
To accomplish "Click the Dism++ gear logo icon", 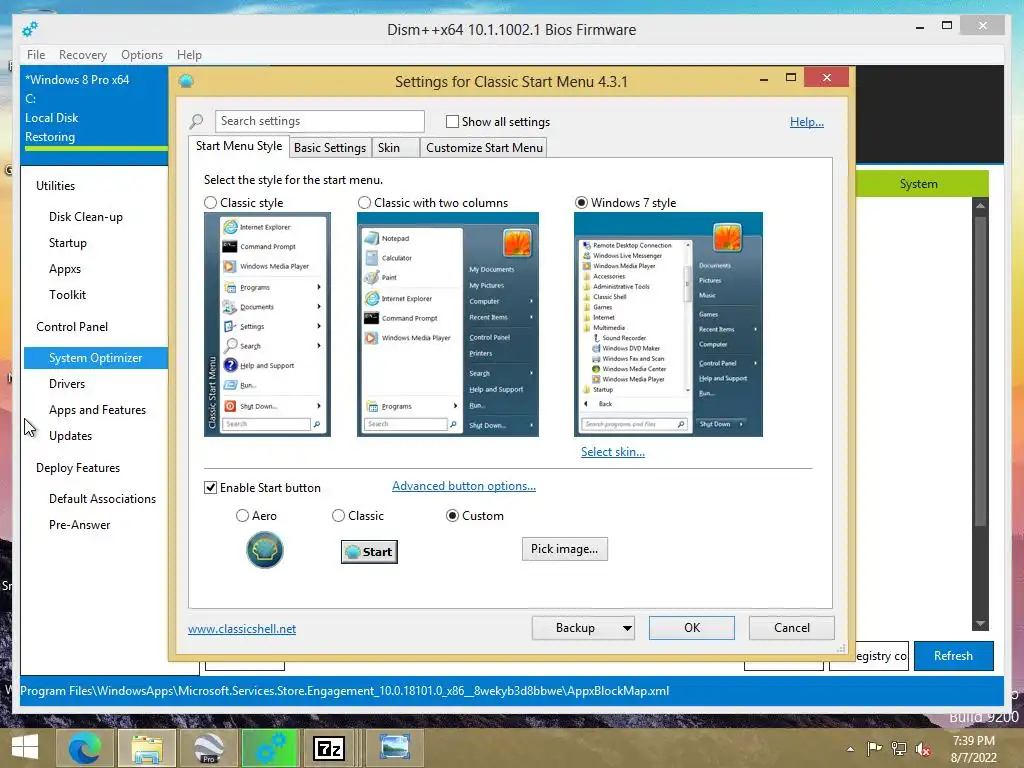I will [30, 29].
